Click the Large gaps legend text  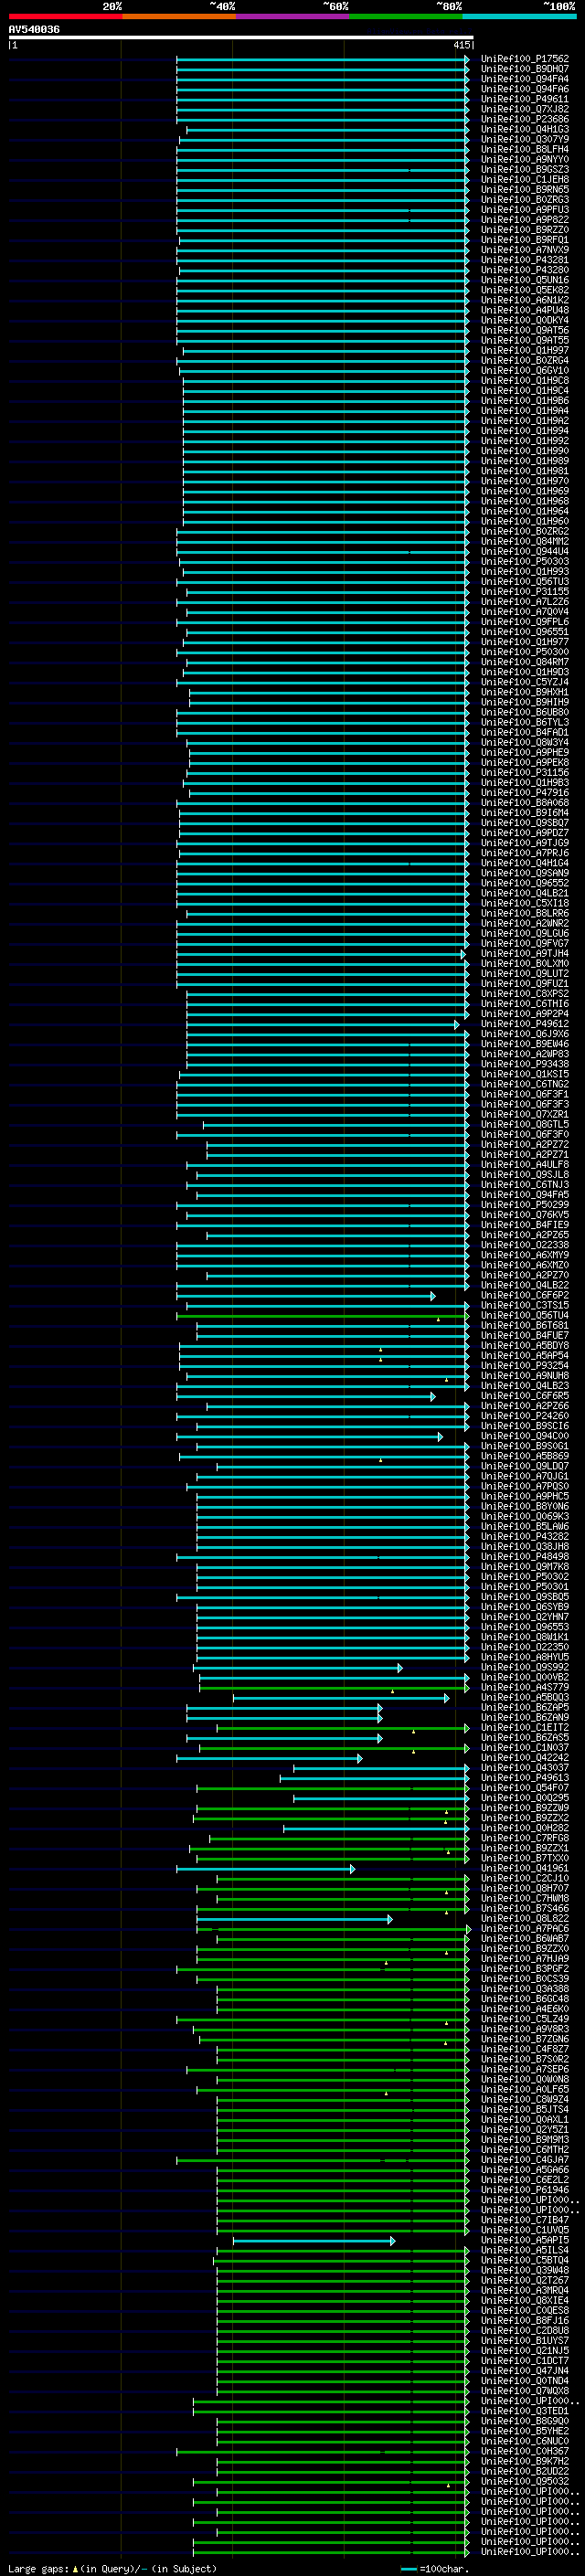coord(38,2569)
